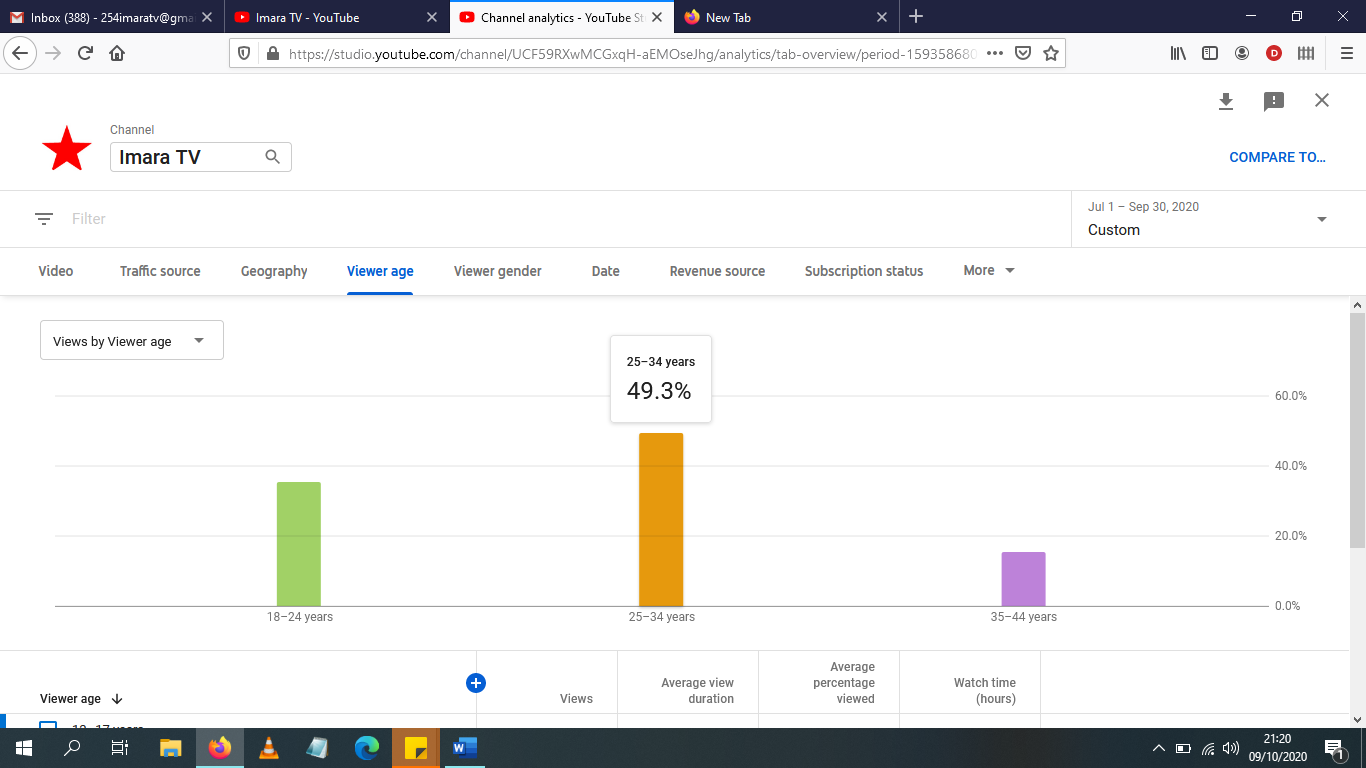
Task: Click the green 18–24 years bar
Action: click(299, 544)
